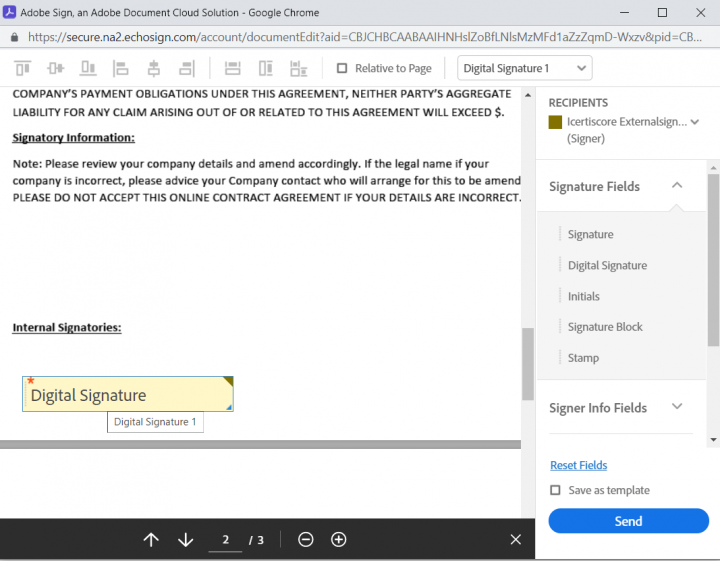Click the Align Bottom toolbar icon
Image resolution: width=720 pixels, height=561 pixels.
(88, 68)
